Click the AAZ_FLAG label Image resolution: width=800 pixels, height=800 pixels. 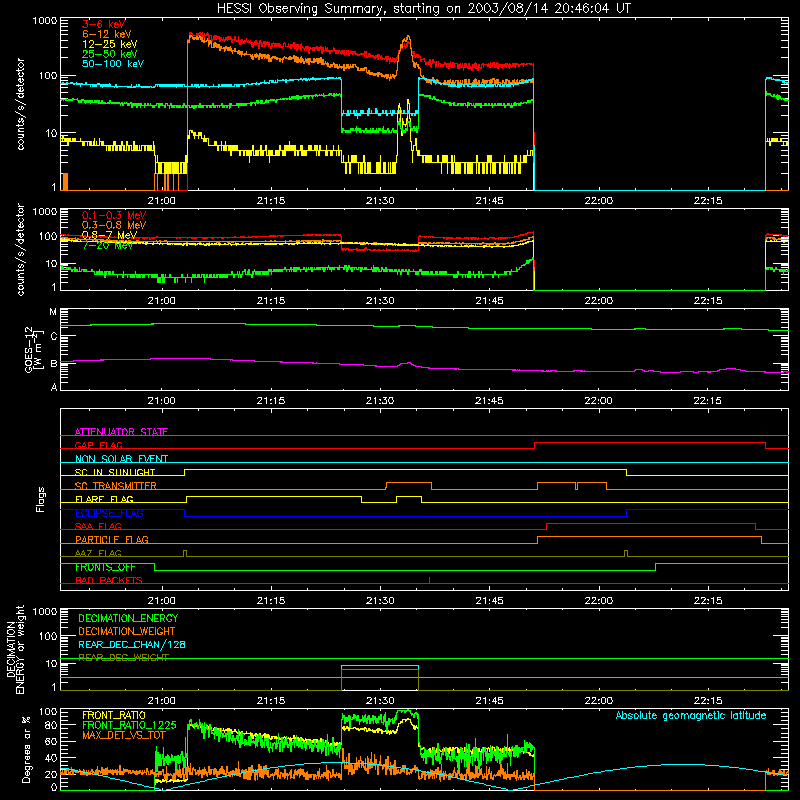pos(98,553)
